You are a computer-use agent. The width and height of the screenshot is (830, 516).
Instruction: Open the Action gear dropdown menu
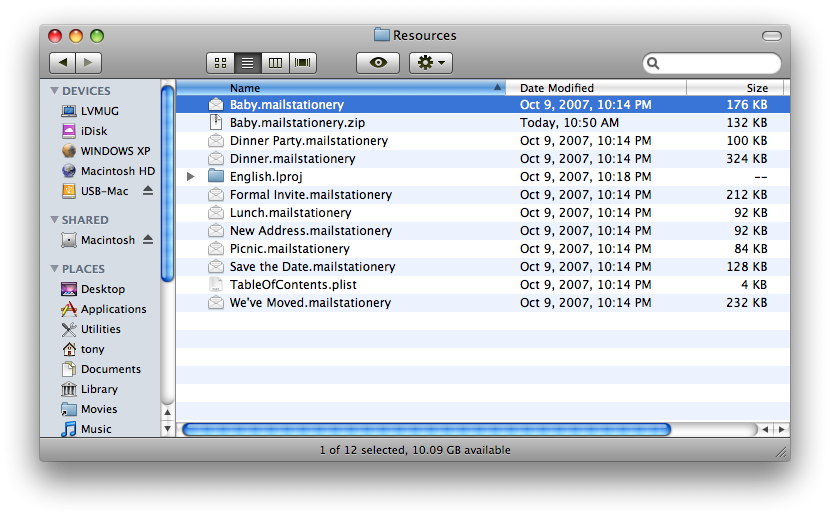[x=431, y=63]
